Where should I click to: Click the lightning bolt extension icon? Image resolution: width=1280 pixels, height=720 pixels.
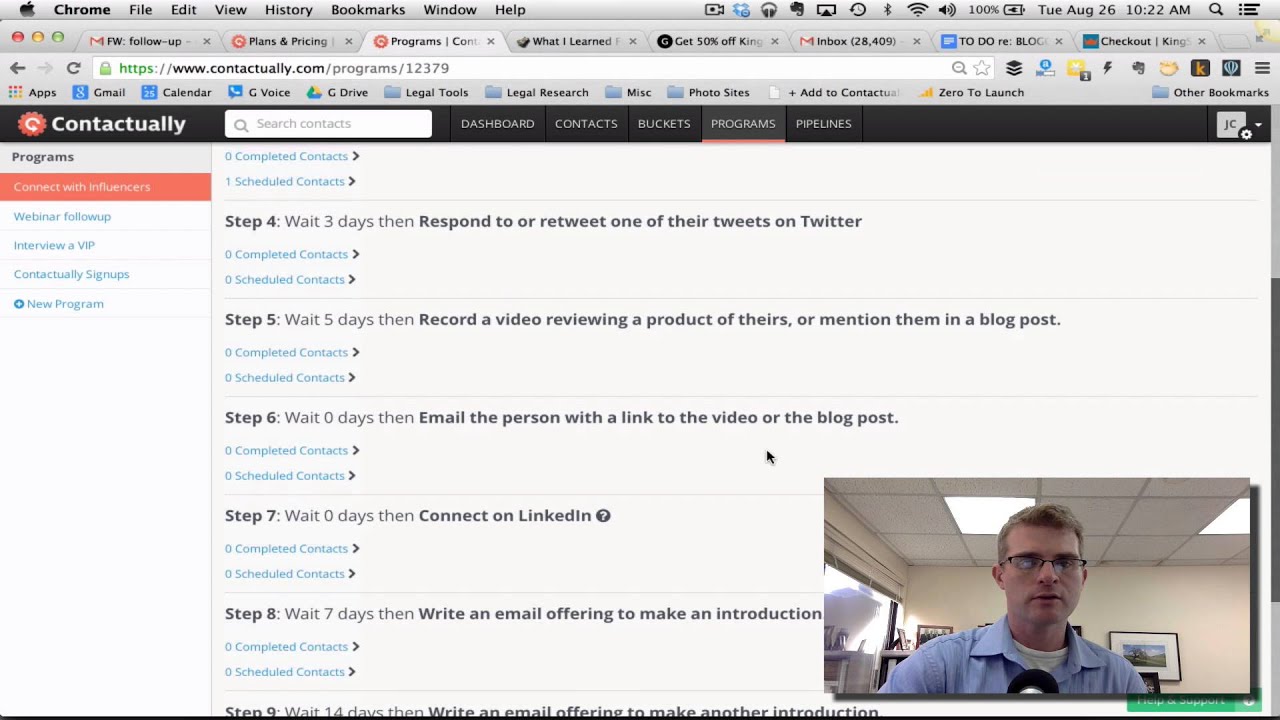tap(1107, 68)
